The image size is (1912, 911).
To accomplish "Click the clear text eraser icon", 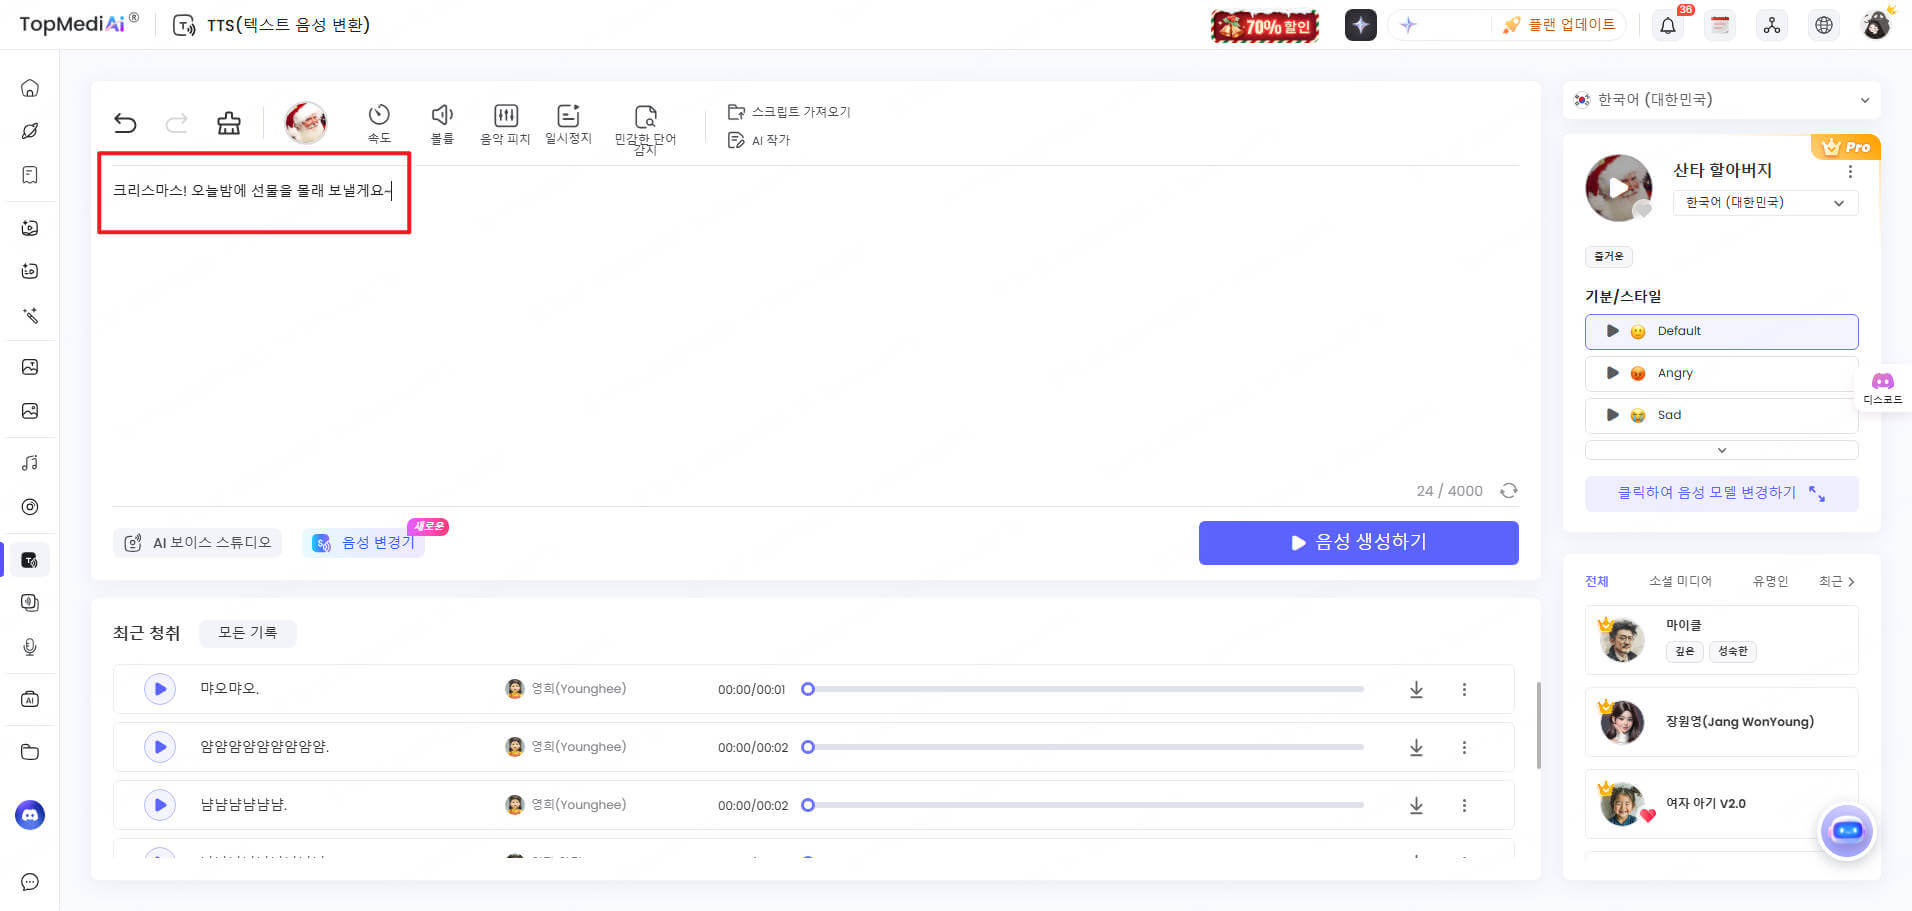I will (229, 123).
